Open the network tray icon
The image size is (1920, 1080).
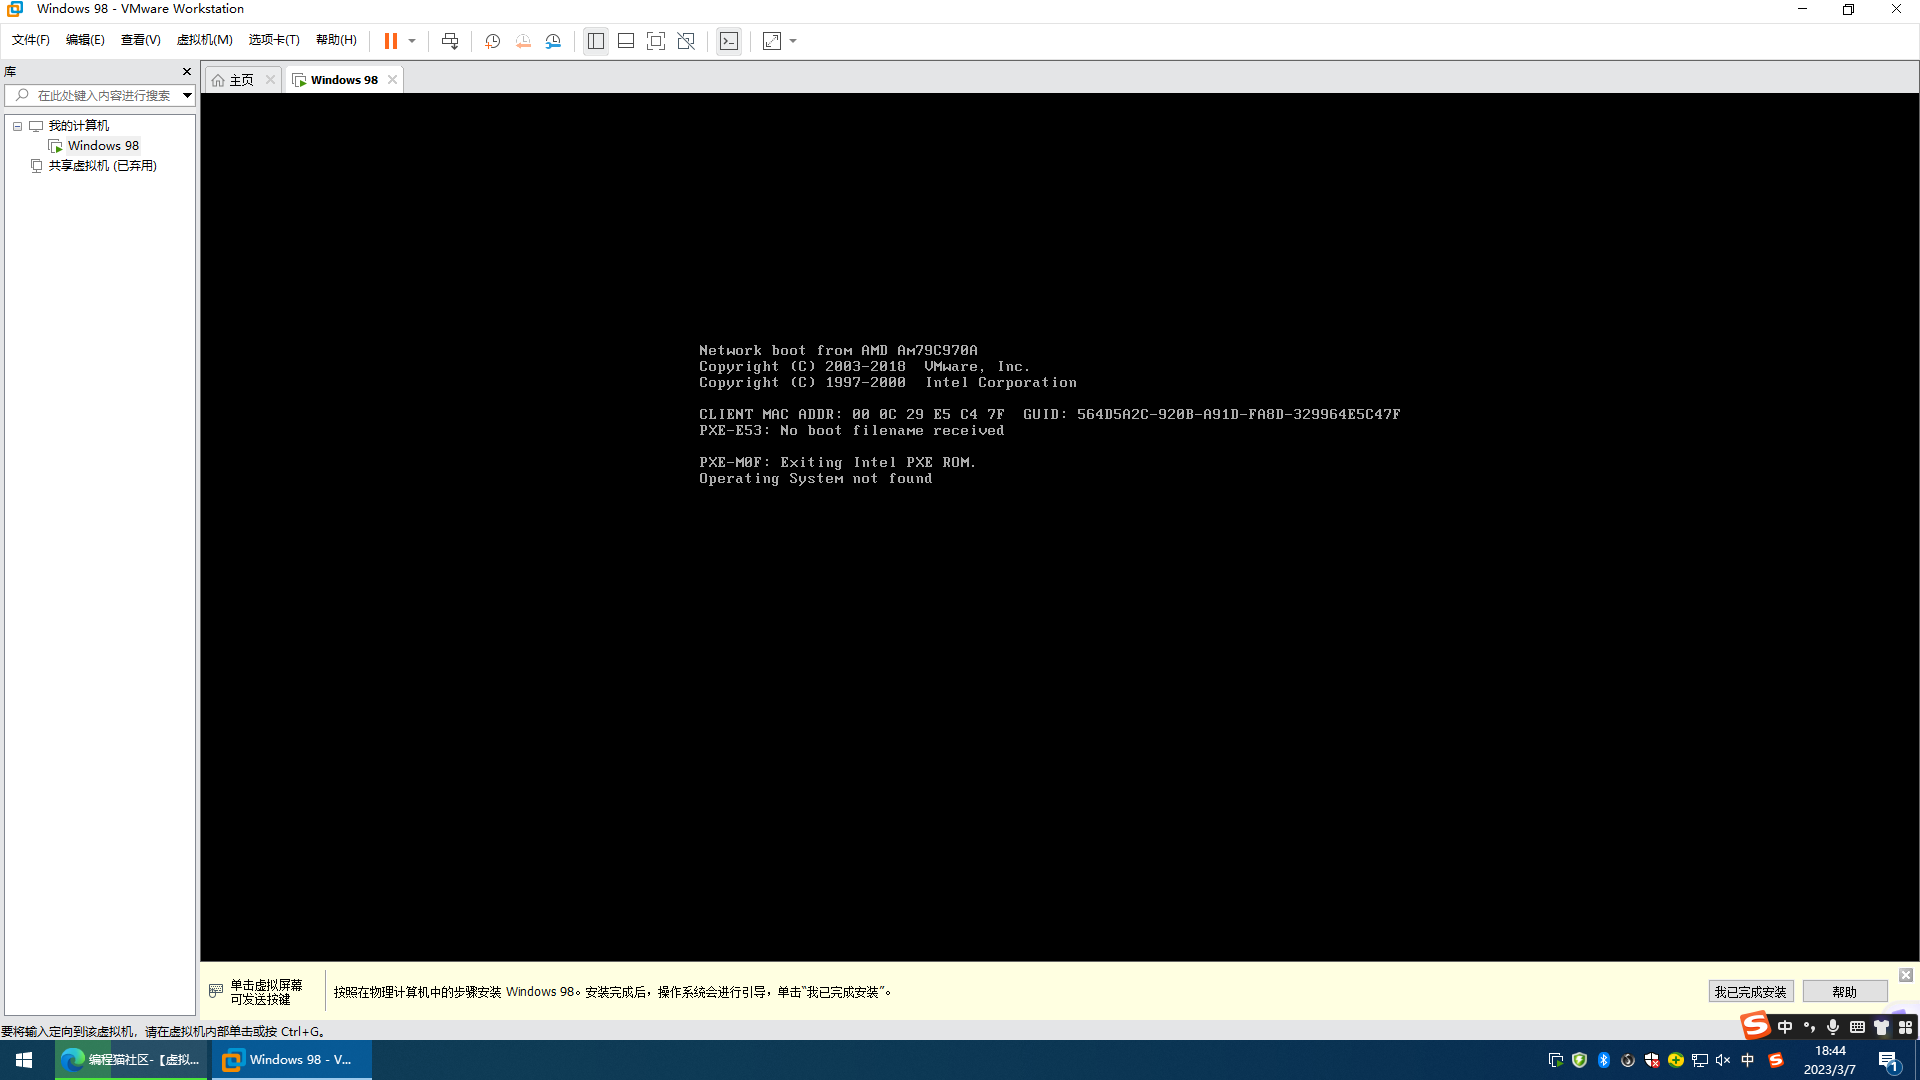[1700, 1060]
